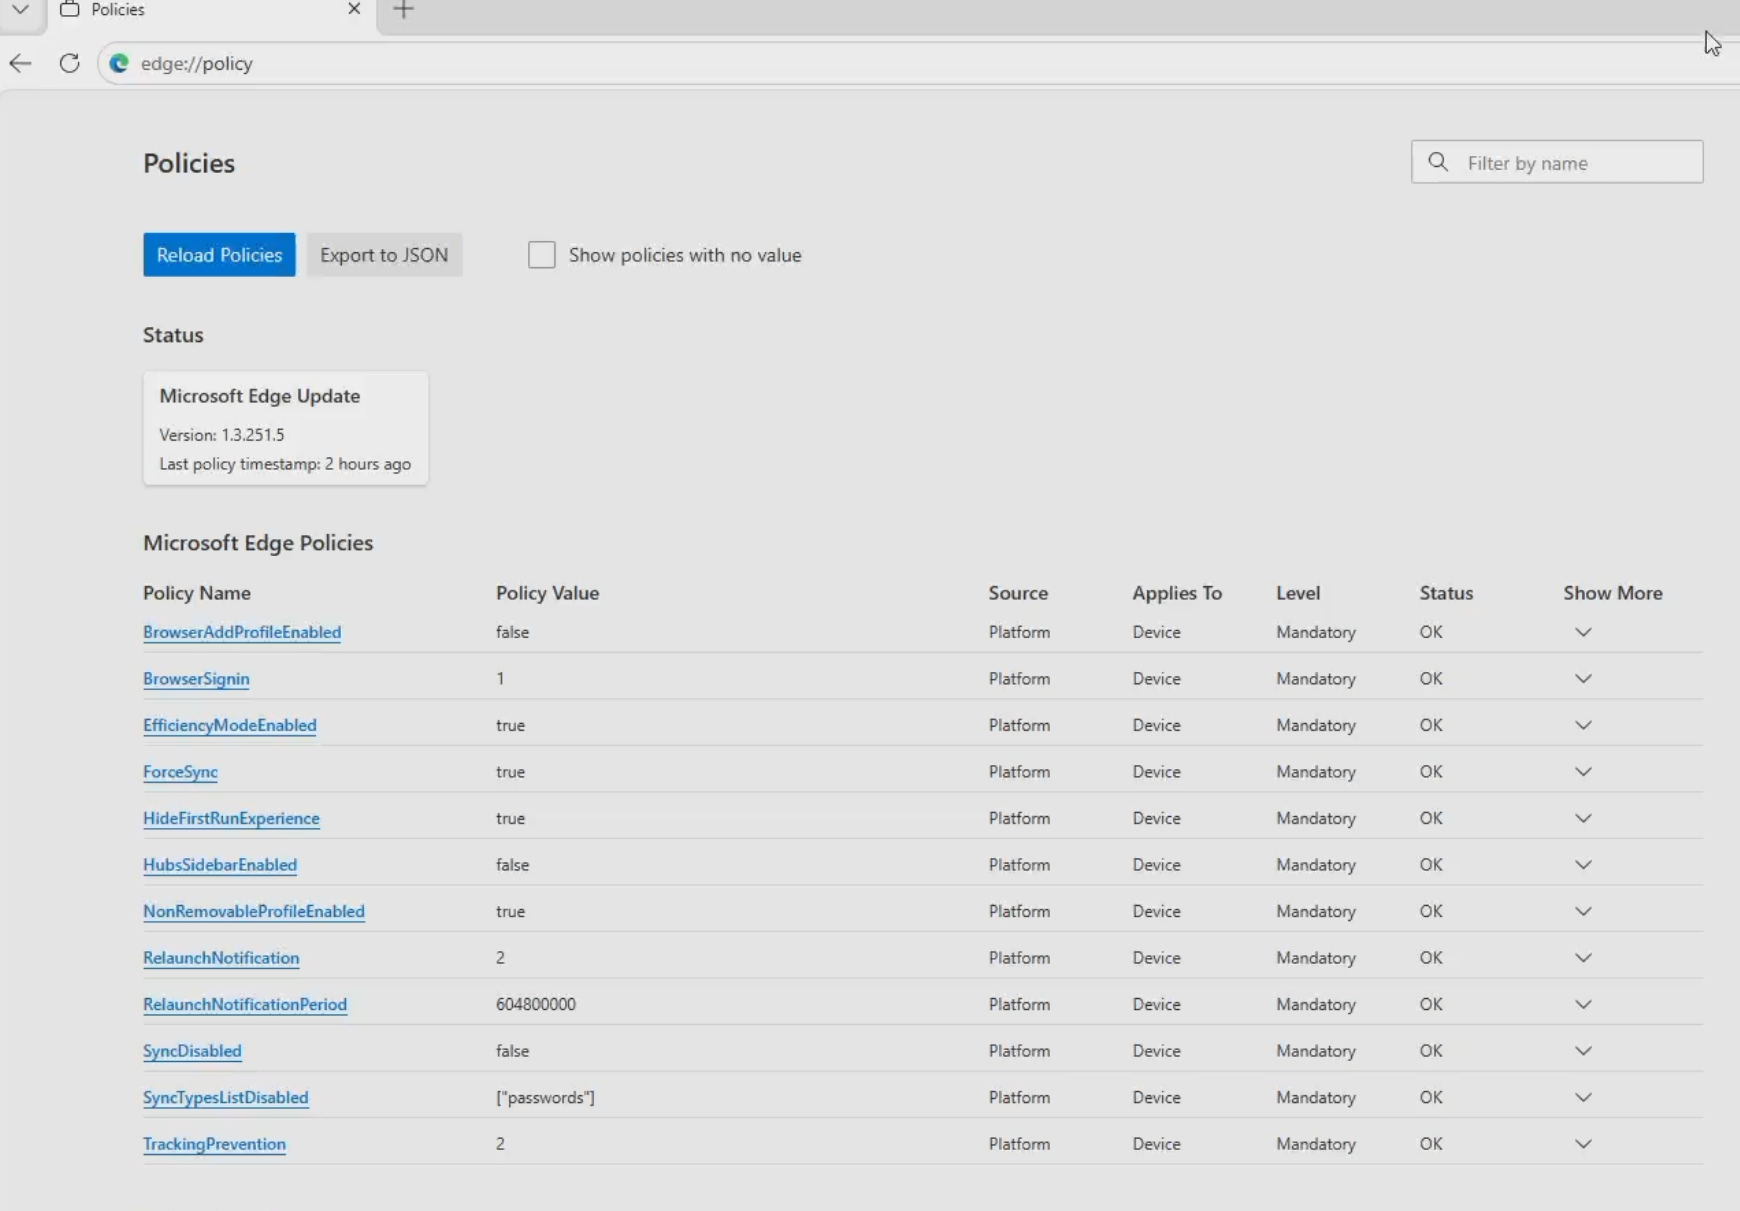Click the Level column header
This screenshot has width=1740, height=1211.
(1298, 593)
